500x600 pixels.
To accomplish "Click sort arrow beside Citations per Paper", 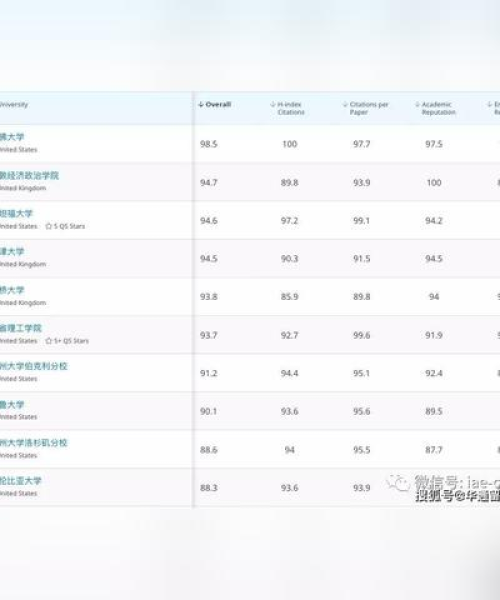I will point(345,104).
